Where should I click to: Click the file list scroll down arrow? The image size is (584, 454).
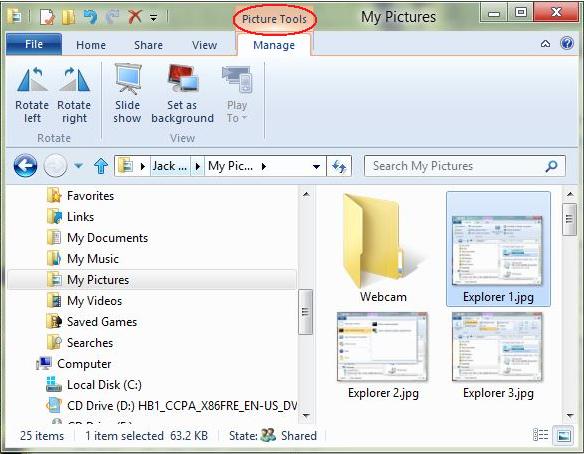pos(570,416)
